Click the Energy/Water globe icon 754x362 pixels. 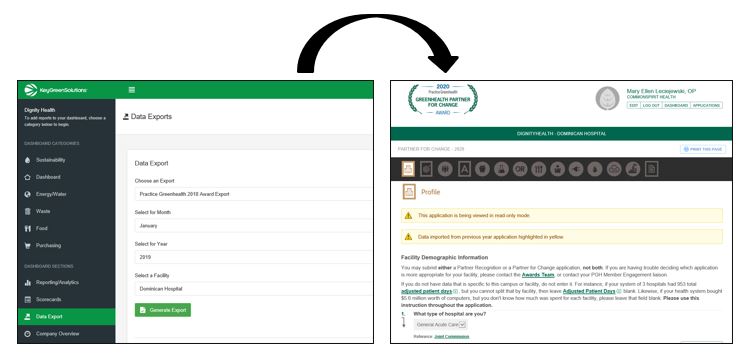click(28, 194)
